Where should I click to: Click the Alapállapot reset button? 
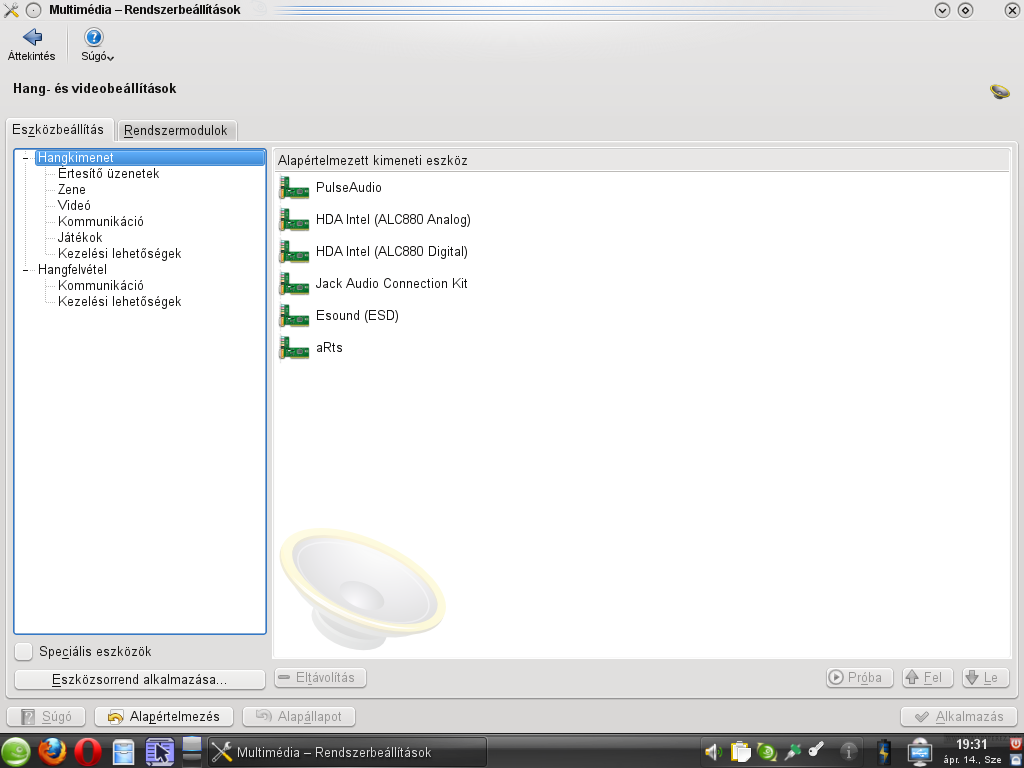[299, 716]
